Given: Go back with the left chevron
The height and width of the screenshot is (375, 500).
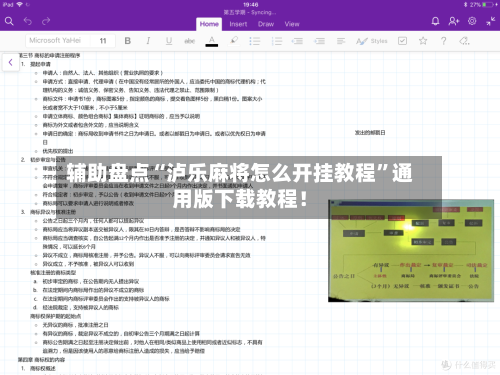Looking at the screenshot, I should [11, 62].
